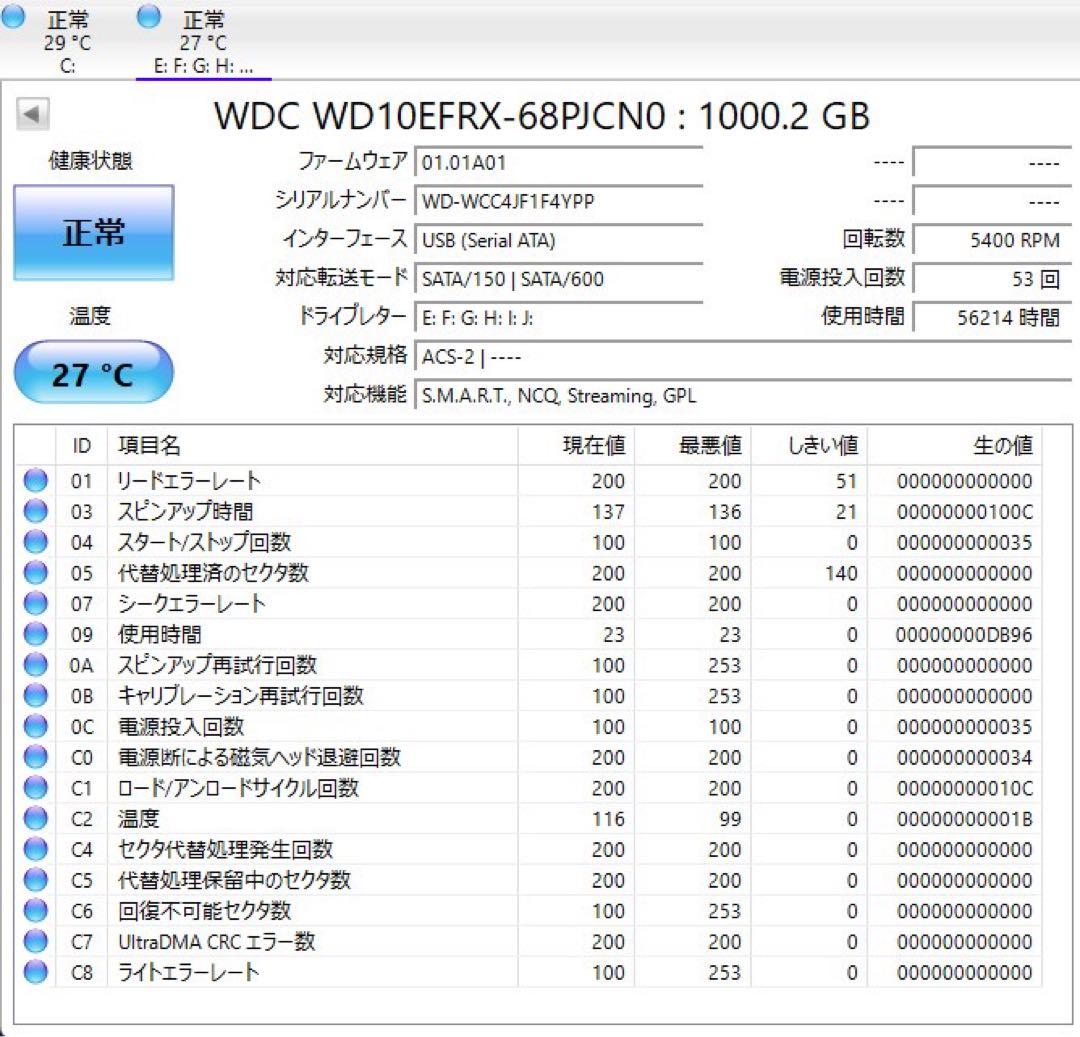Click the blue indicator beside リードエラーレート
The height and width of the screenshot is (1037, 1080).
[x=35, y=481]
